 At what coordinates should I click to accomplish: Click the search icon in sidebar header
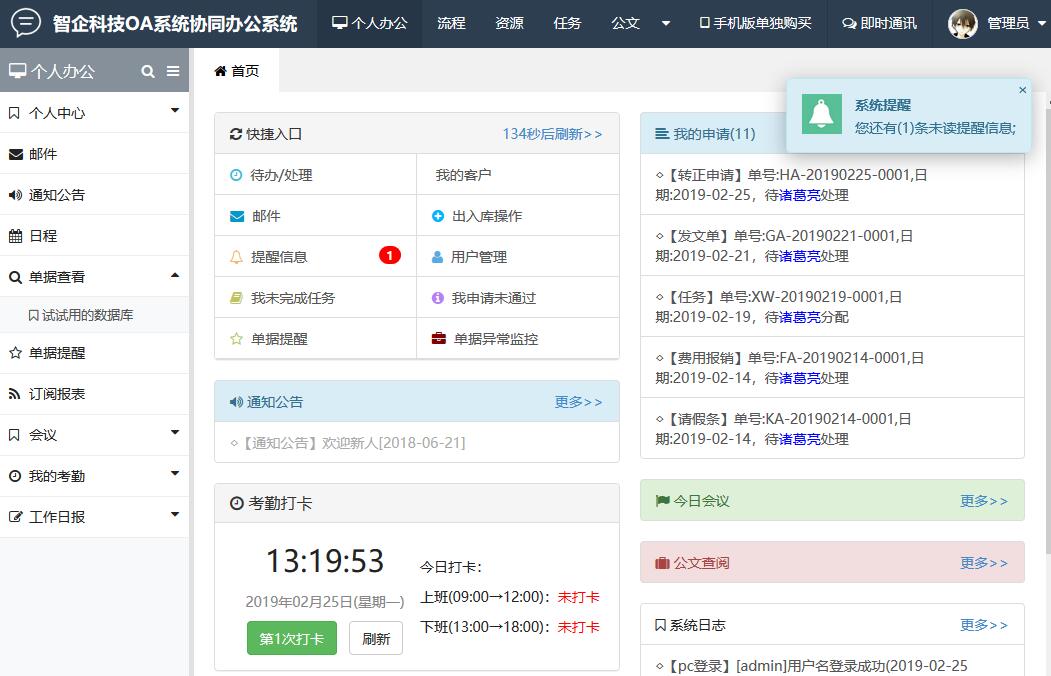[148, 71]
